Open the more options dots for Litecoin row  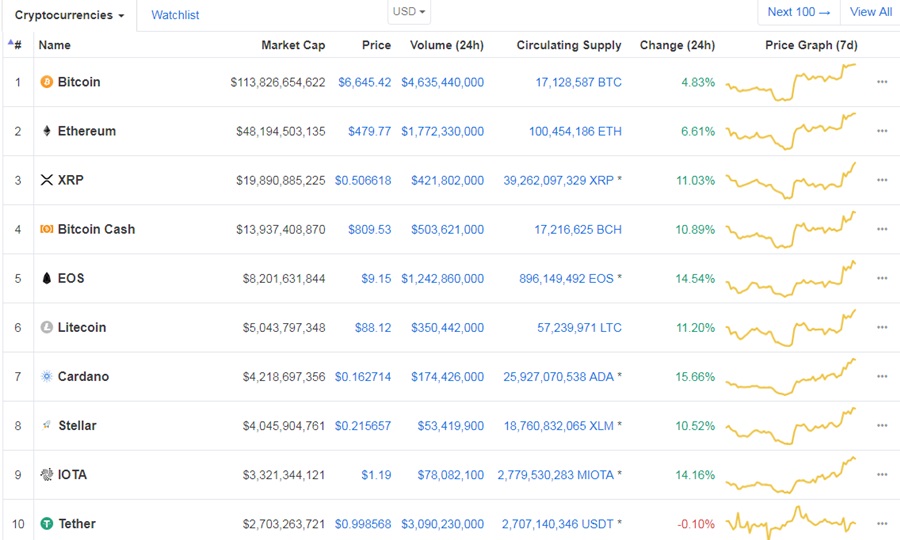pyautogui.click(x=882, y=327)
